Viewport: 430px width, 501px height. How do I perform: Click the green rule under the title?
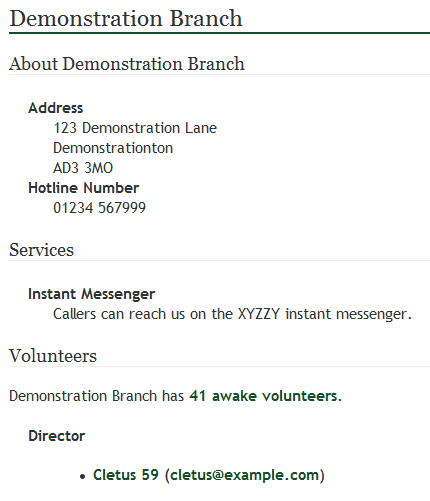click(x=219, y=33)
